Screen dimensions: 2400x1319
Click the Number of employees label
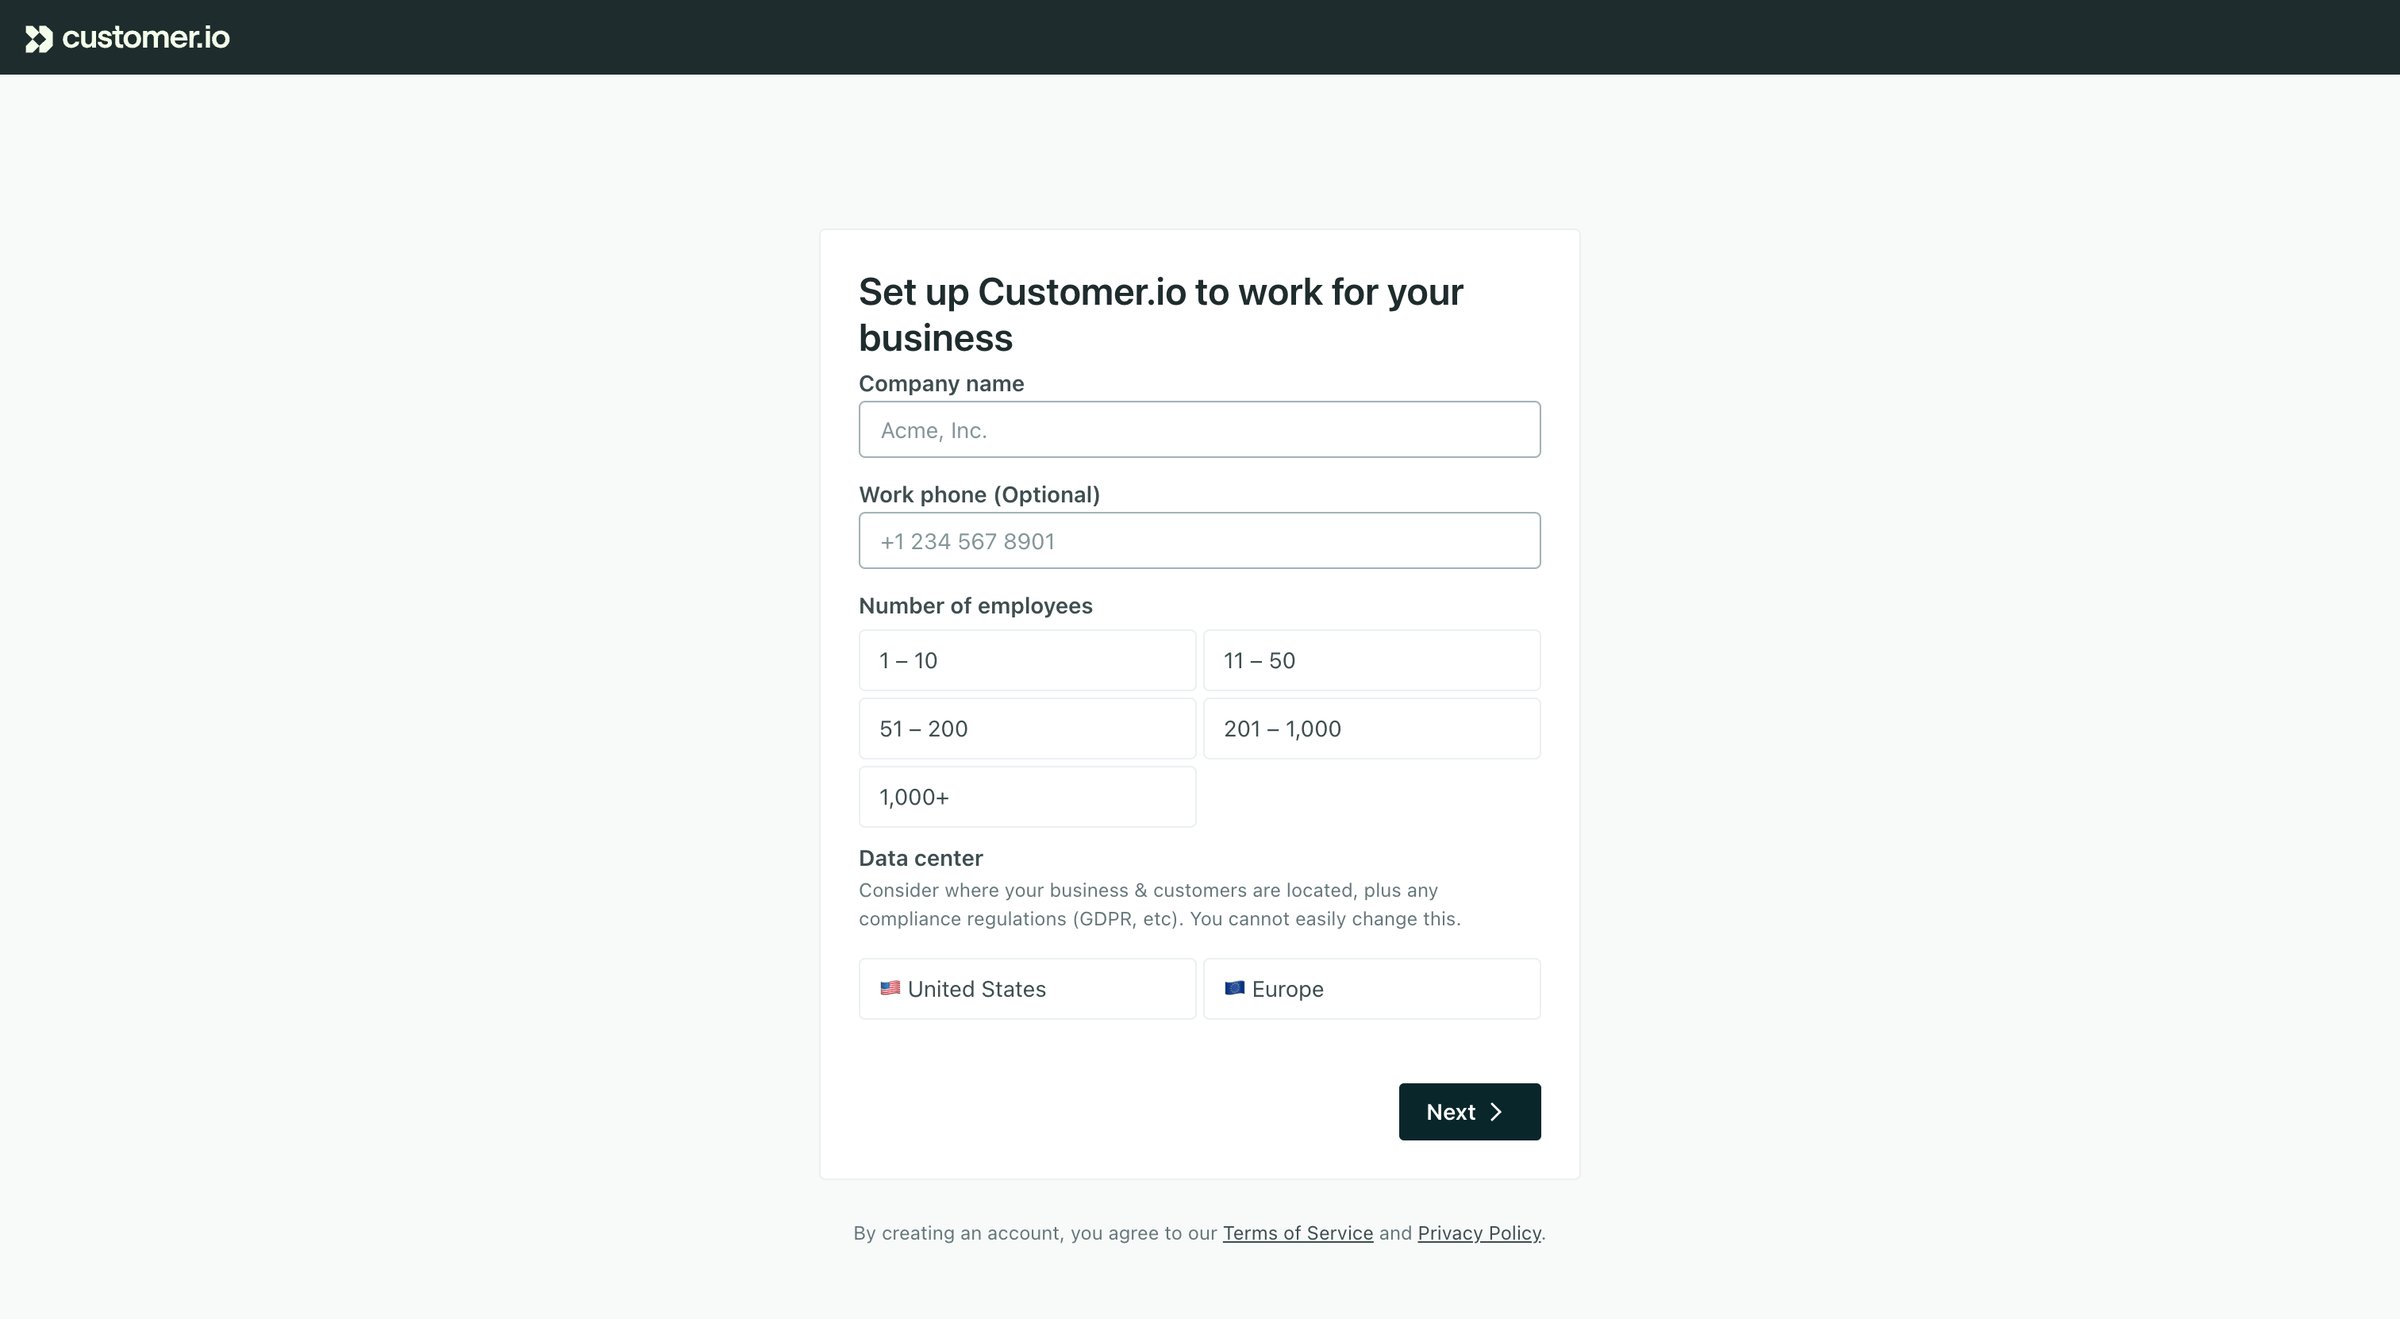tap(975, 606)
